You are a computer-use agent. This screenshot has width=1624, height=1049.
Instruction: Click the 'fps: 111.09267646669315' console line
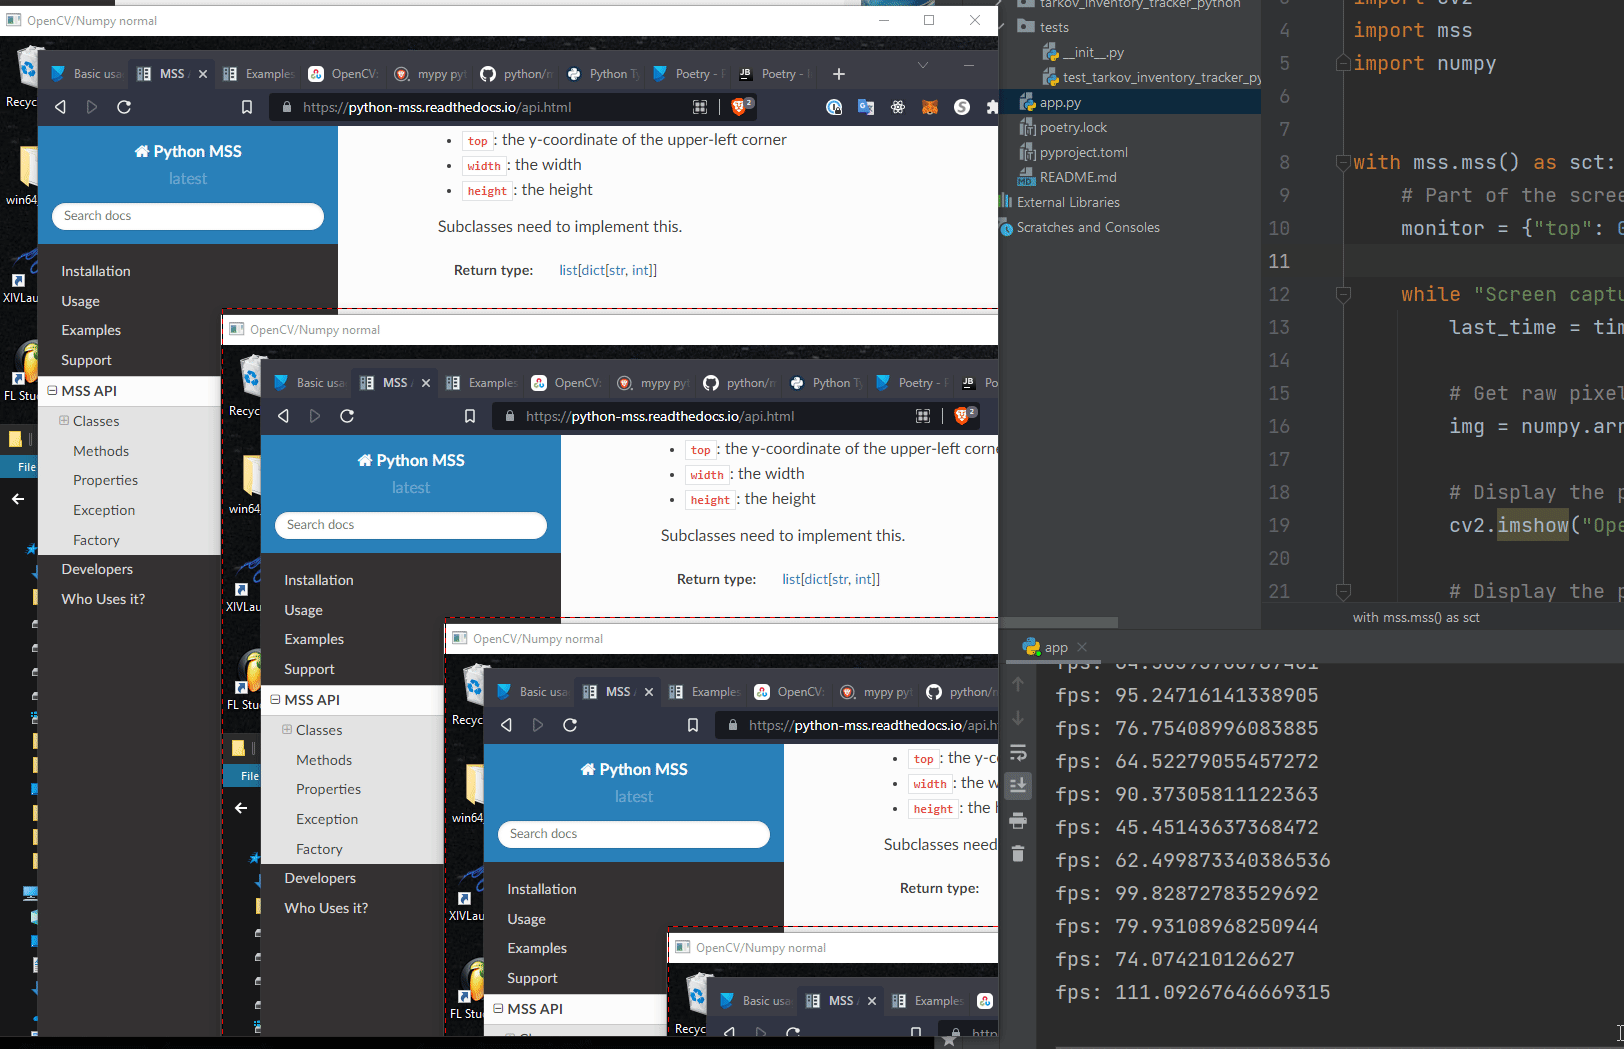[1192, 992]
